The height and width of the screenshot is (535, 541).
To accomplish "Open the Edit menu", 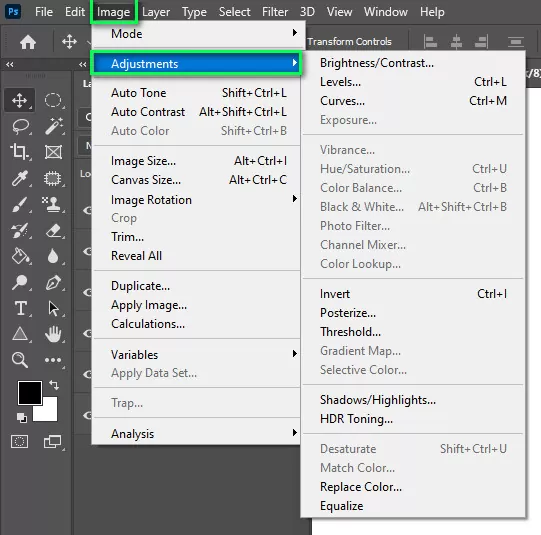I will (75, 12).
